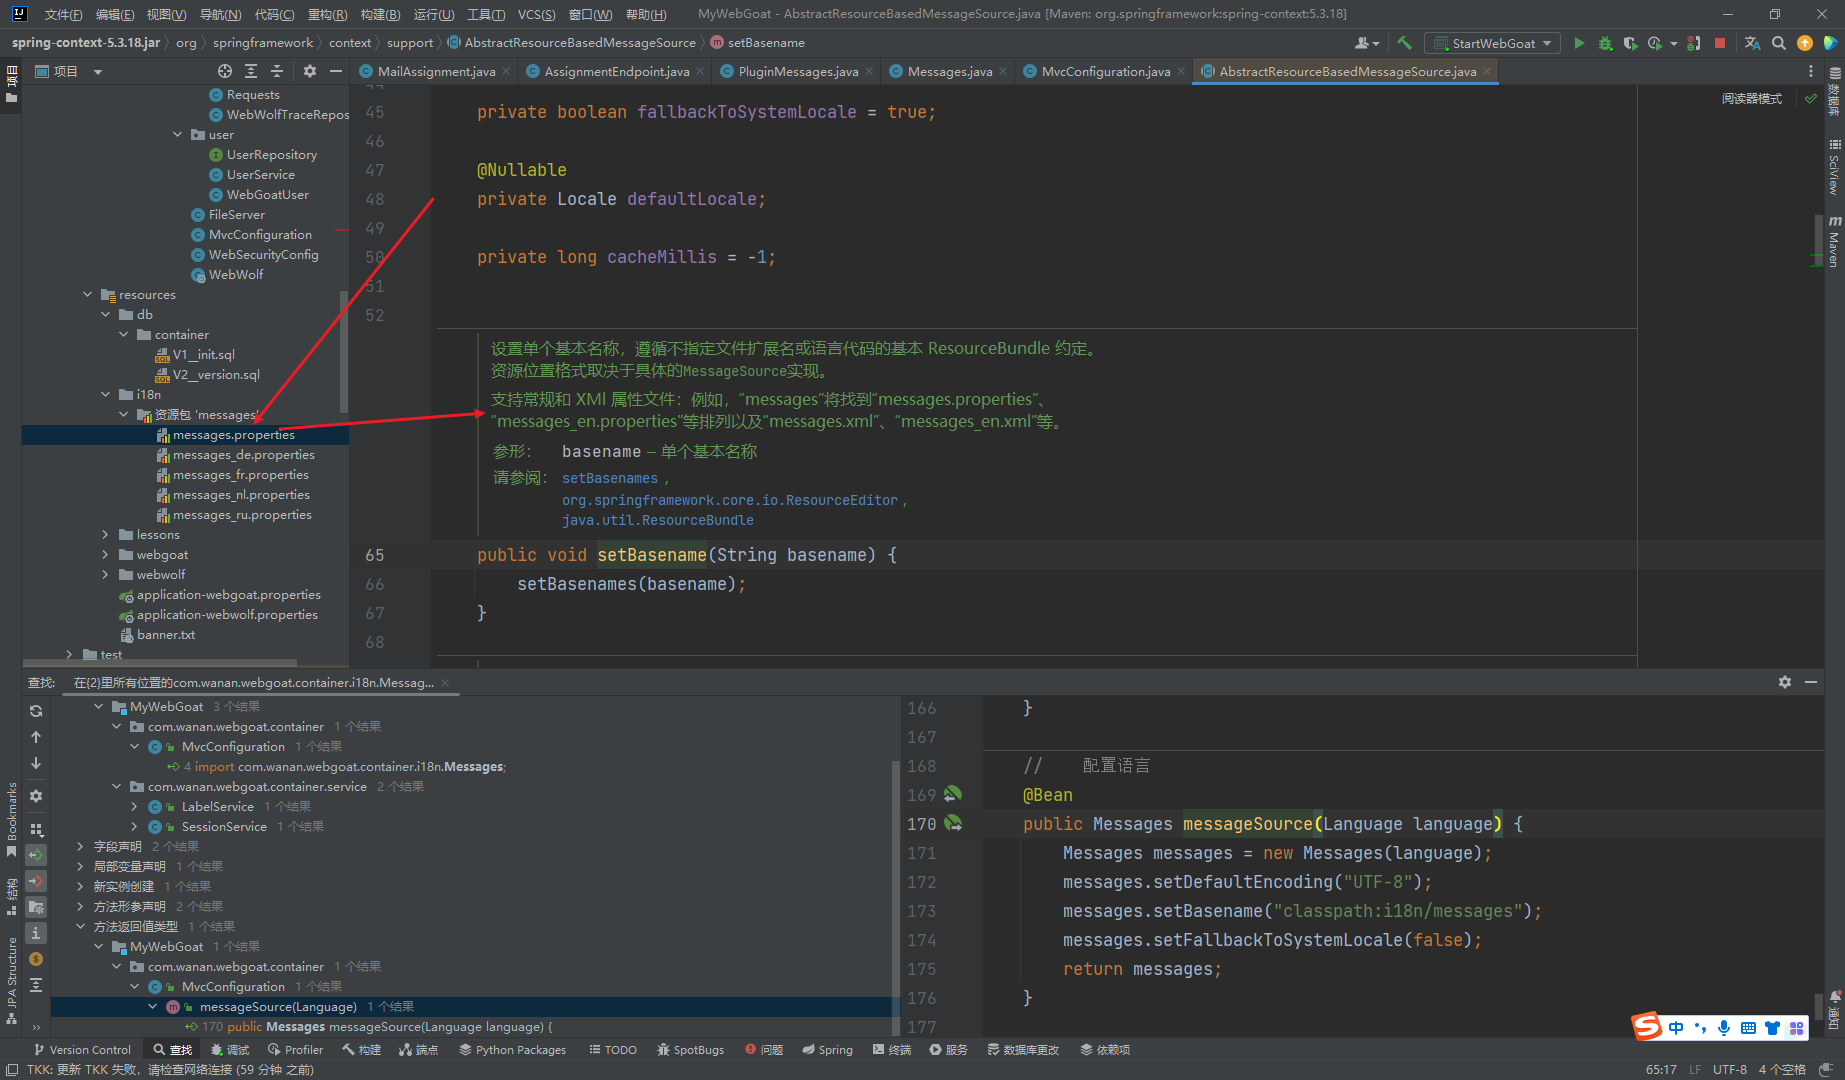Select application-webgoat.properties file
This screenshot has width=1845, height=1080.
[228, 595]
